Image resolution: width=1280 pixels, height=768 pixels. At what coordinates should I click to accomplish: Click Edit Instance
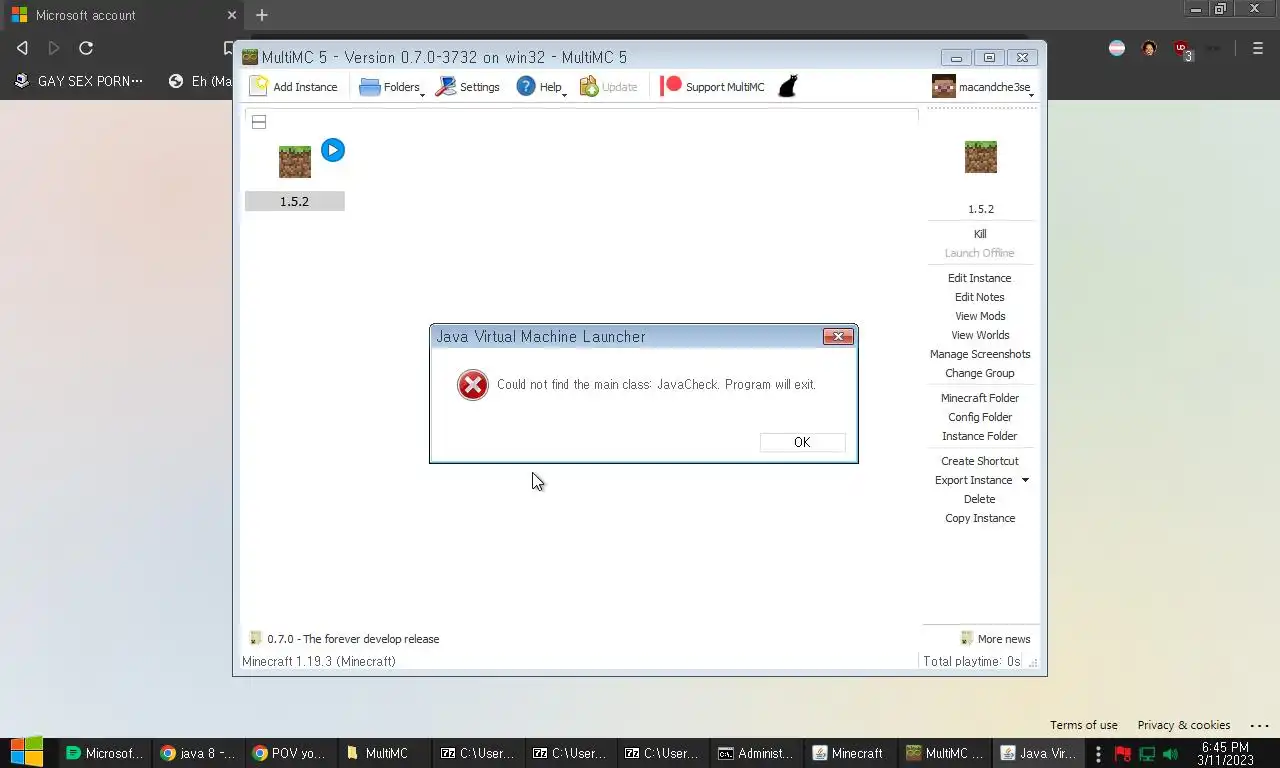point(980,278)
